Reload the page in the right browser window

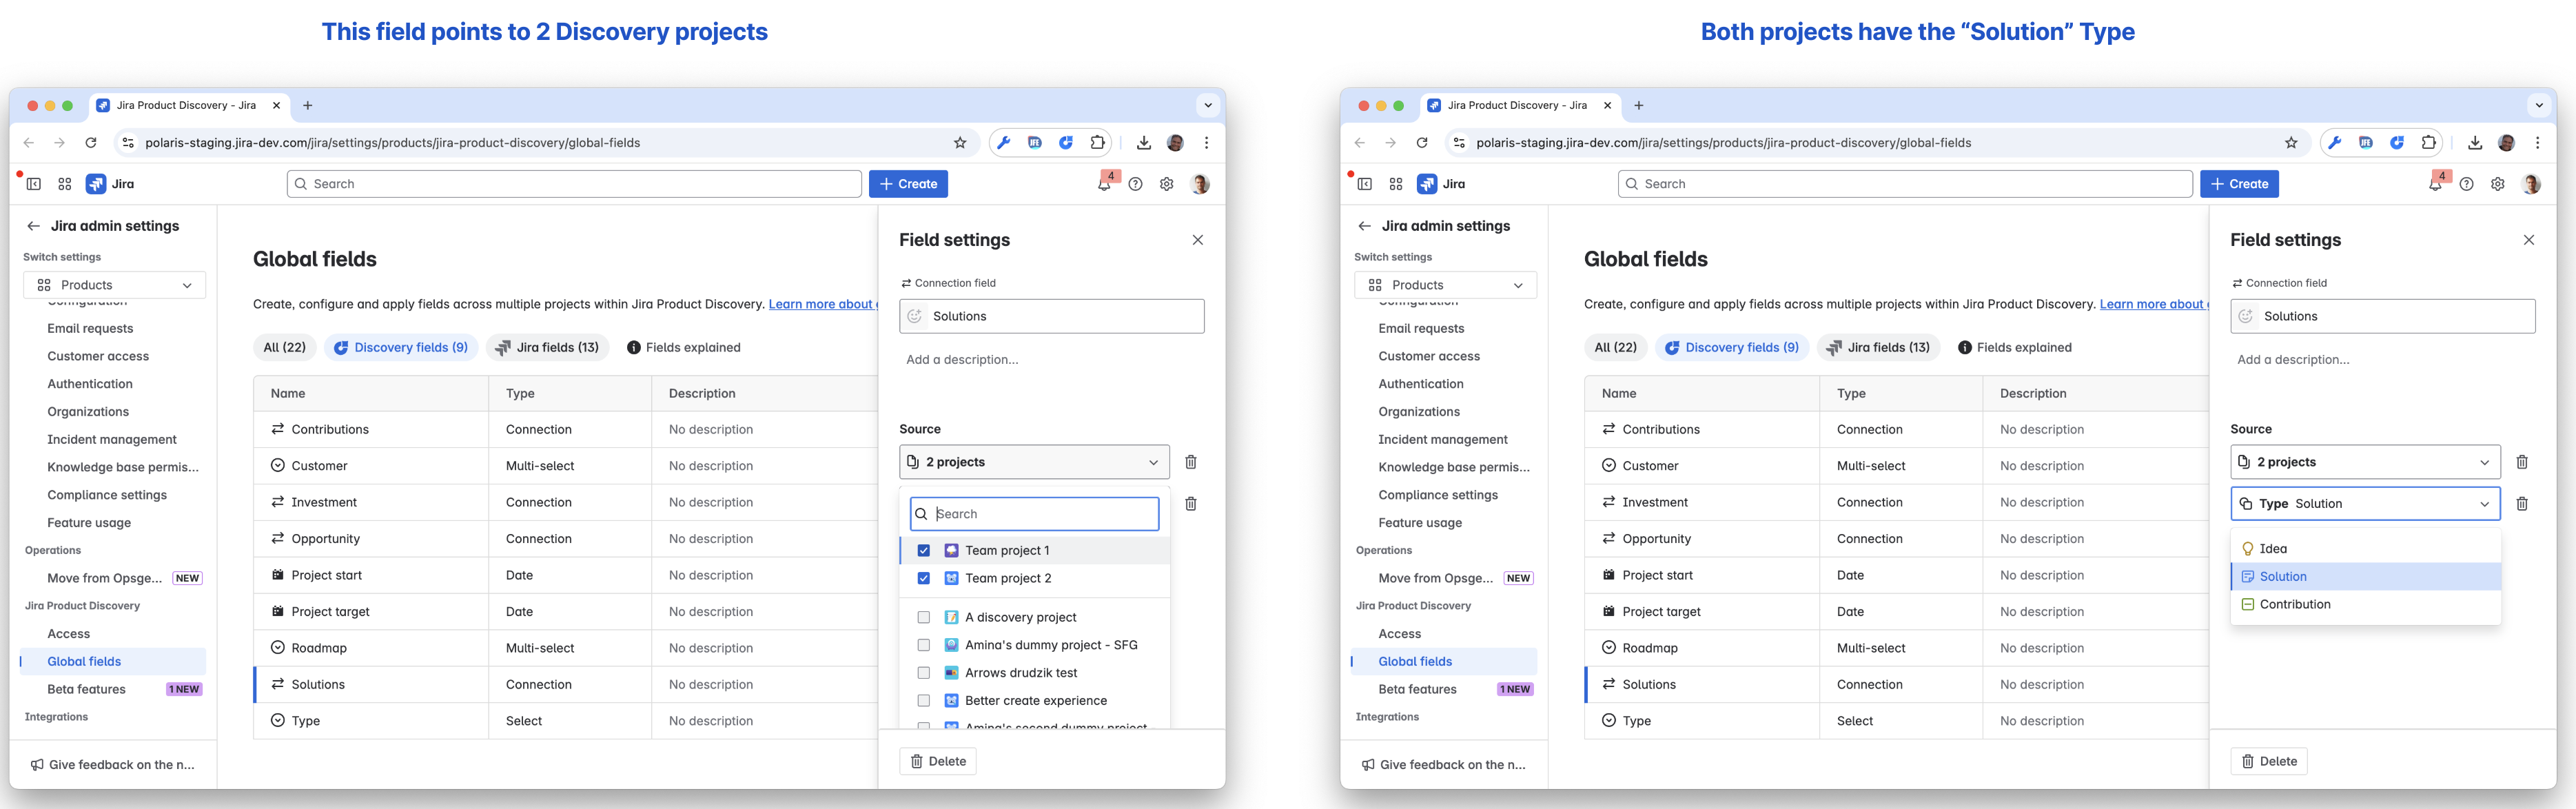pos(1422,143)
